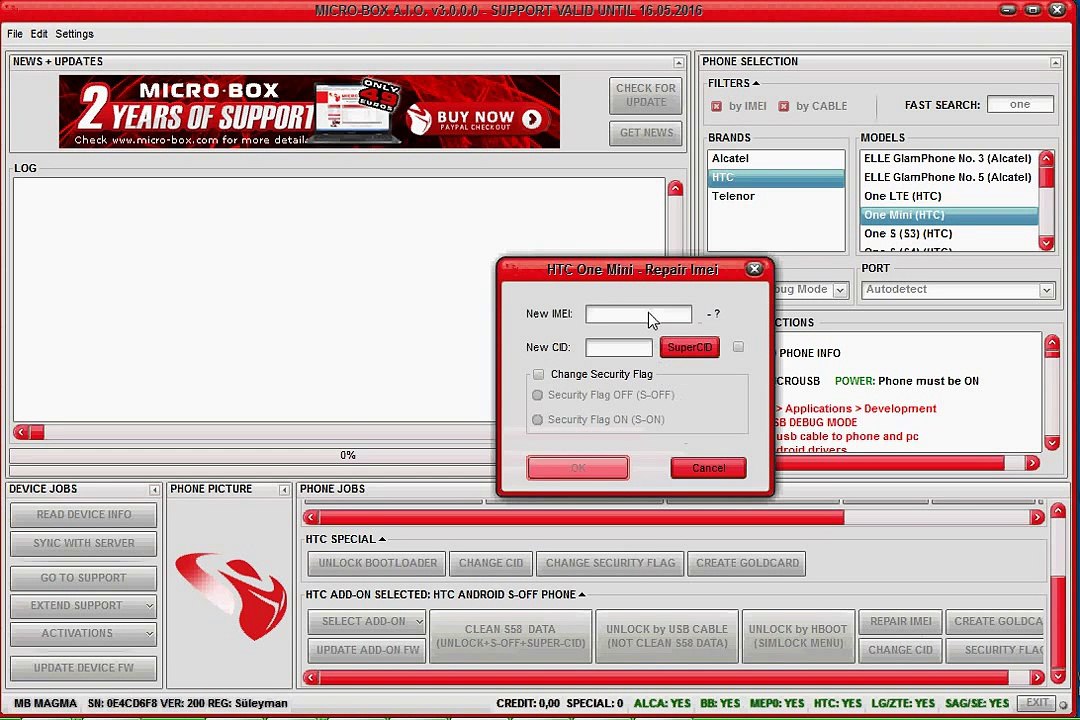1080x720 pixels.
Task: Click CLEAN S58 DATA button
Action: pyautogui.click(x=510, y=636)
